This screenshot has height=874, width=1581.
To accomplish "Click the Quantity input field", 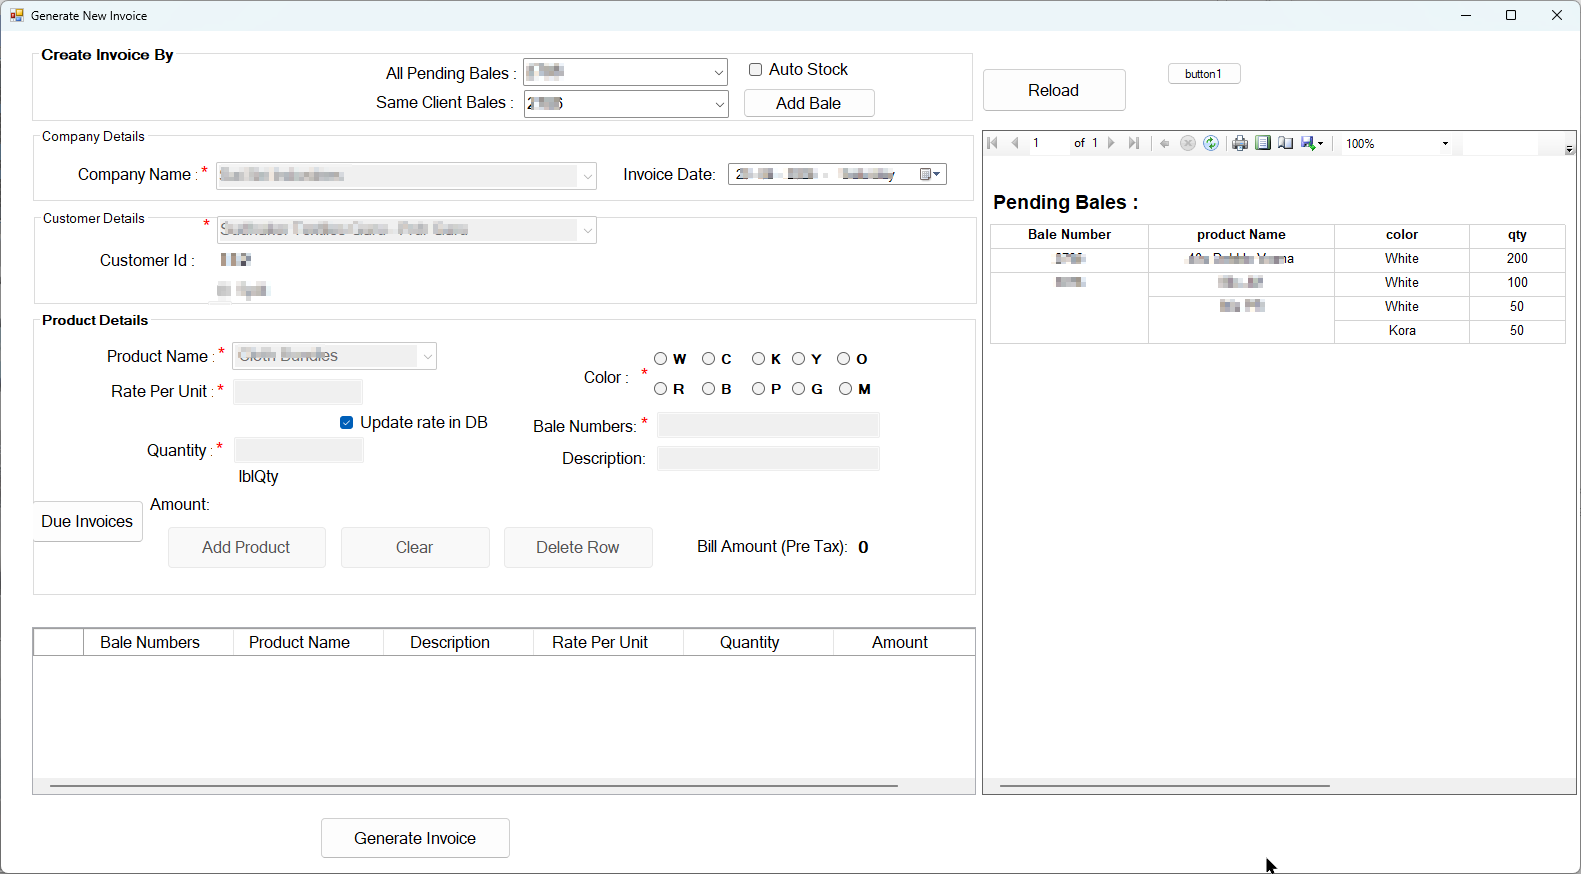I will click(x=298, y=450).
